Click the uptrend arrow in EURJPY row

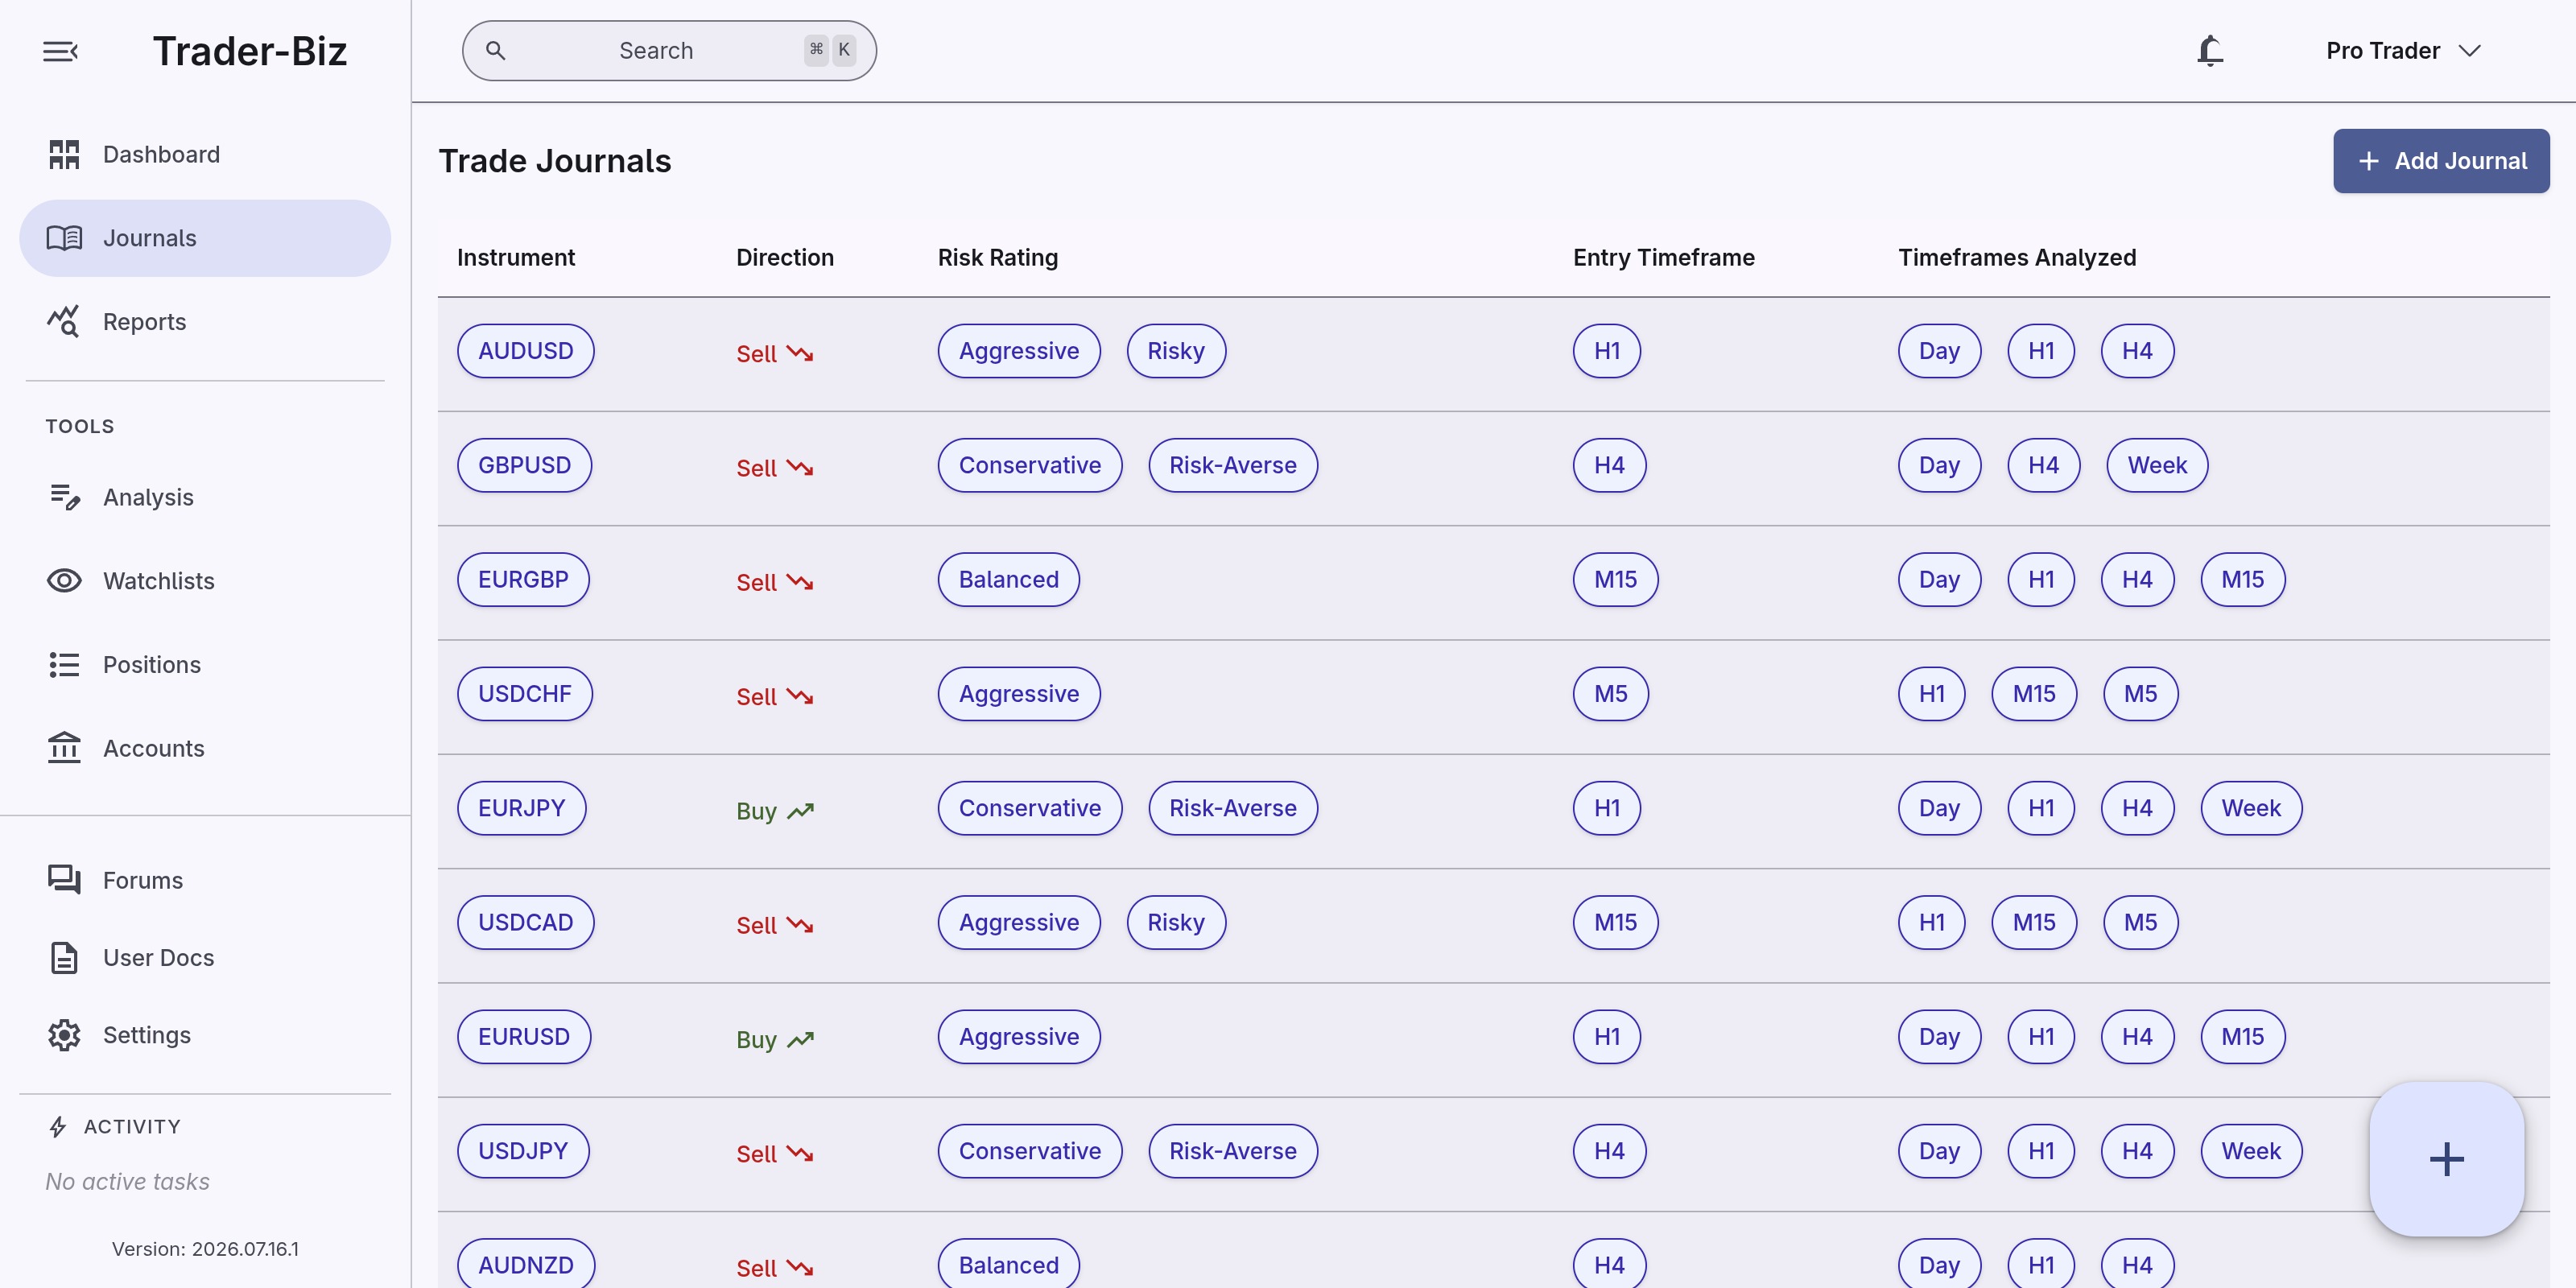(x=800, y=811)
